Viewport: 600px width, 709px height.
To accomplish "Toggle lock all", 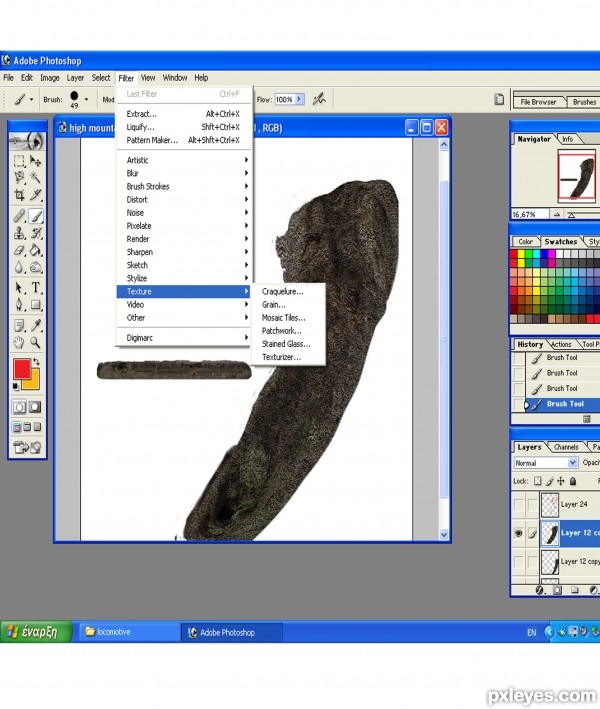I will tap(573, 481).
